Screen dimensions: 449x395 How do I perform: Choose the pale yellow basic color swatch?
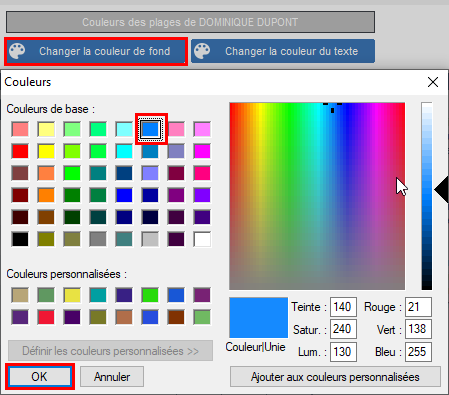[x=46, y=129]
